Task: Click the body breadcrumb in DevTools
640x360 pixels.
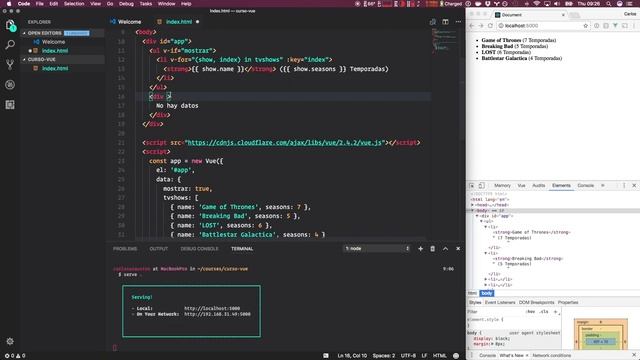Action: pos(487,293)
